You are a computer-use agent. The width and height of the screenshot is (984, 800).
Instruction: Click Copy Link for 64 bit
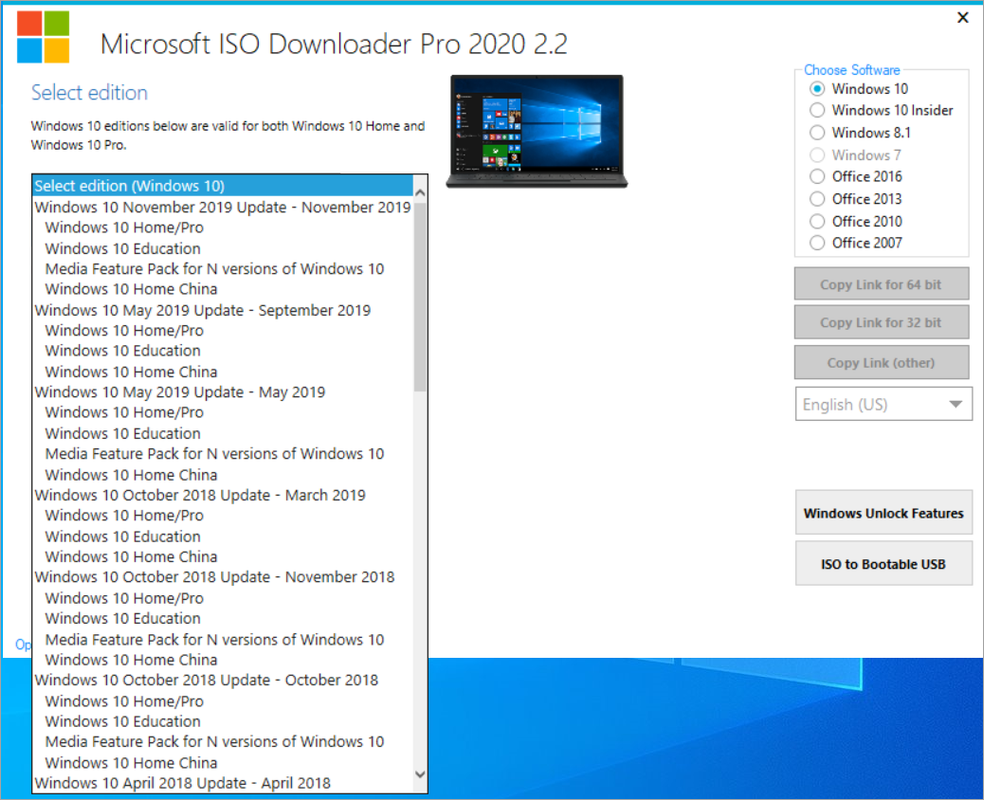point(881,284)
